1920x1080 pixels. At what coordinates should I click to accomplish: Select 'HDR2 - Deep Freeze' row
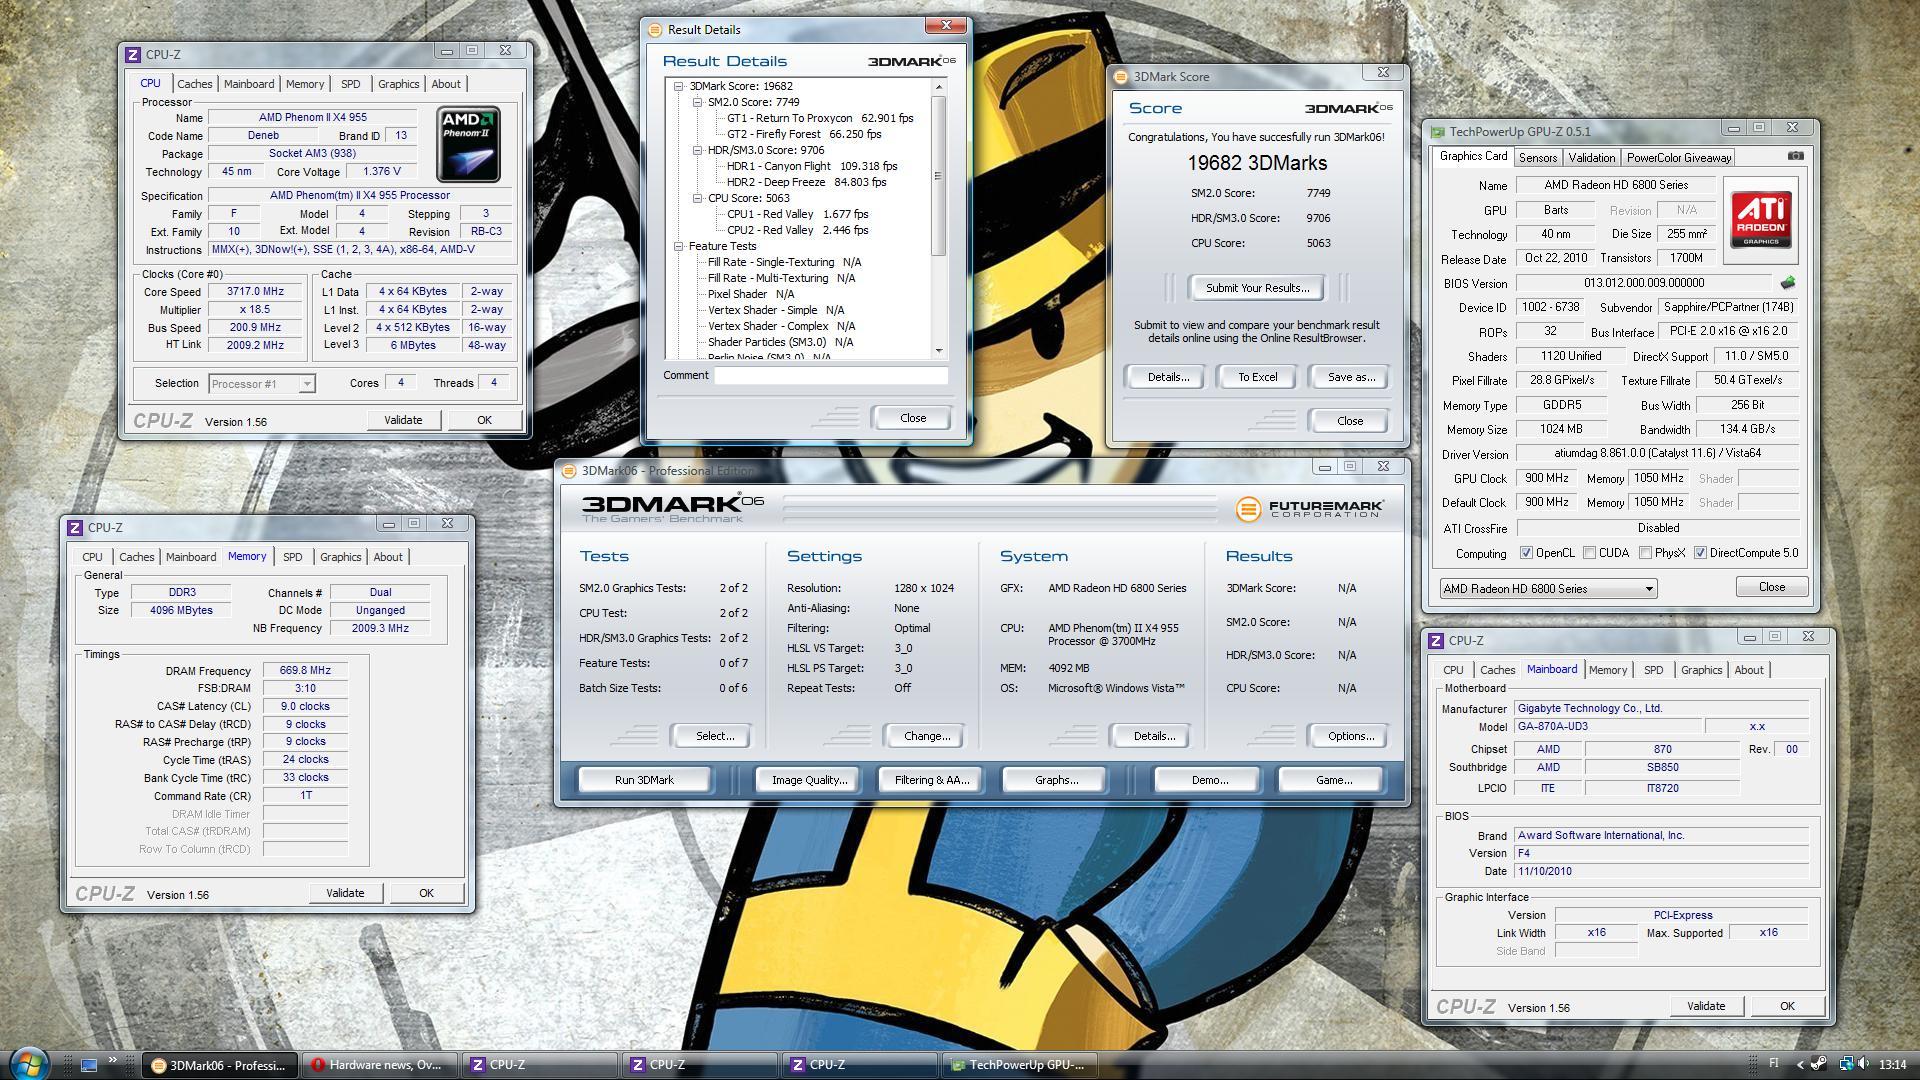(x=806, y=182)
